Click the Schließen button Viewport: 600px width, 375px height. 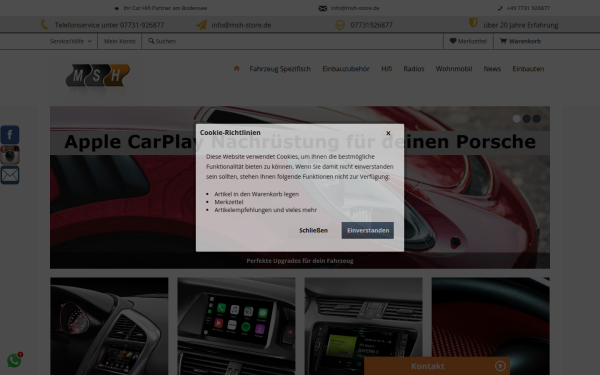coord(313,230)
